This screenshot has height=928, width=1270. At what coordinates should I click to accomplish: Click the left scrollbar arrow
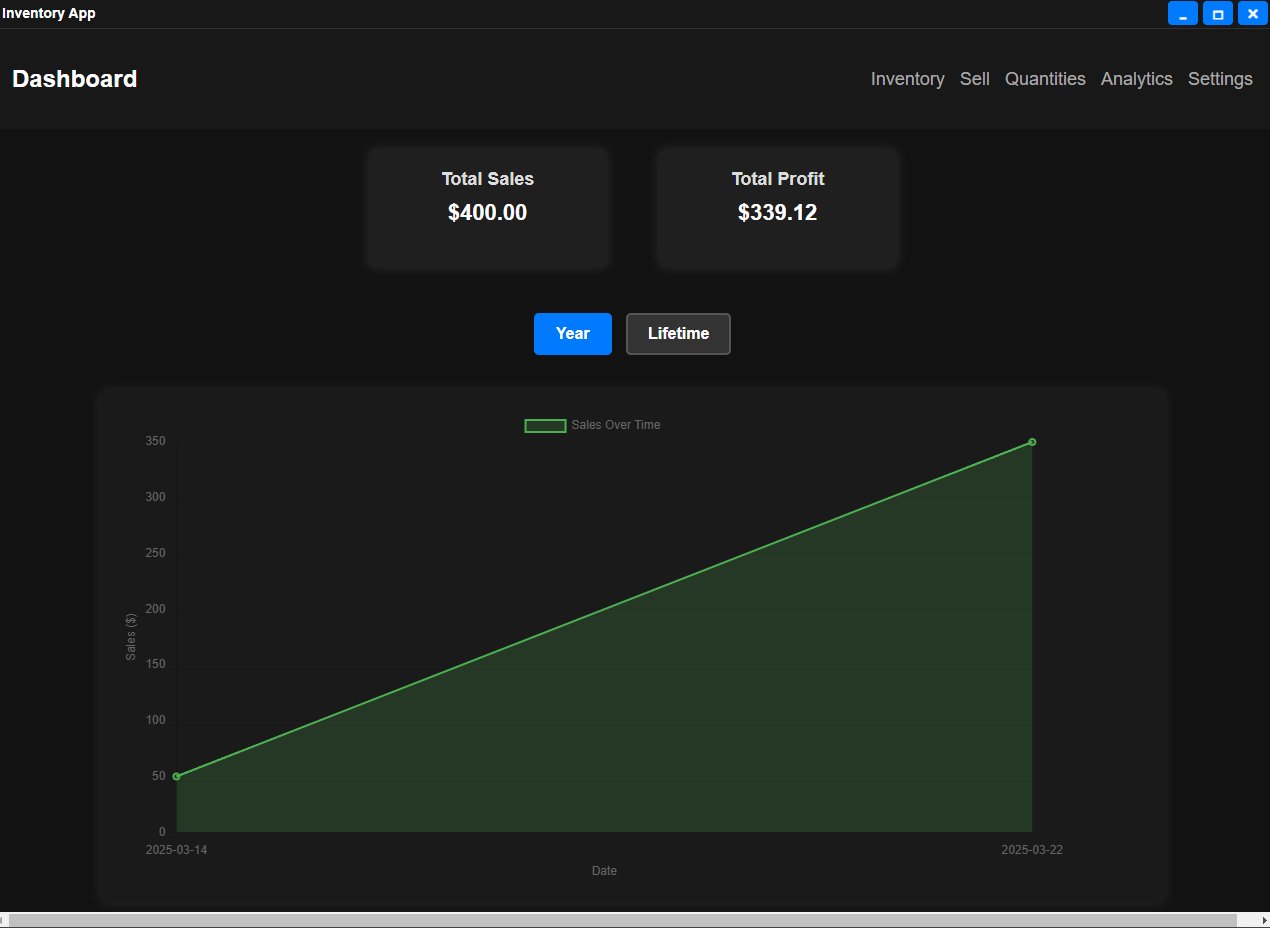point(6,920)
